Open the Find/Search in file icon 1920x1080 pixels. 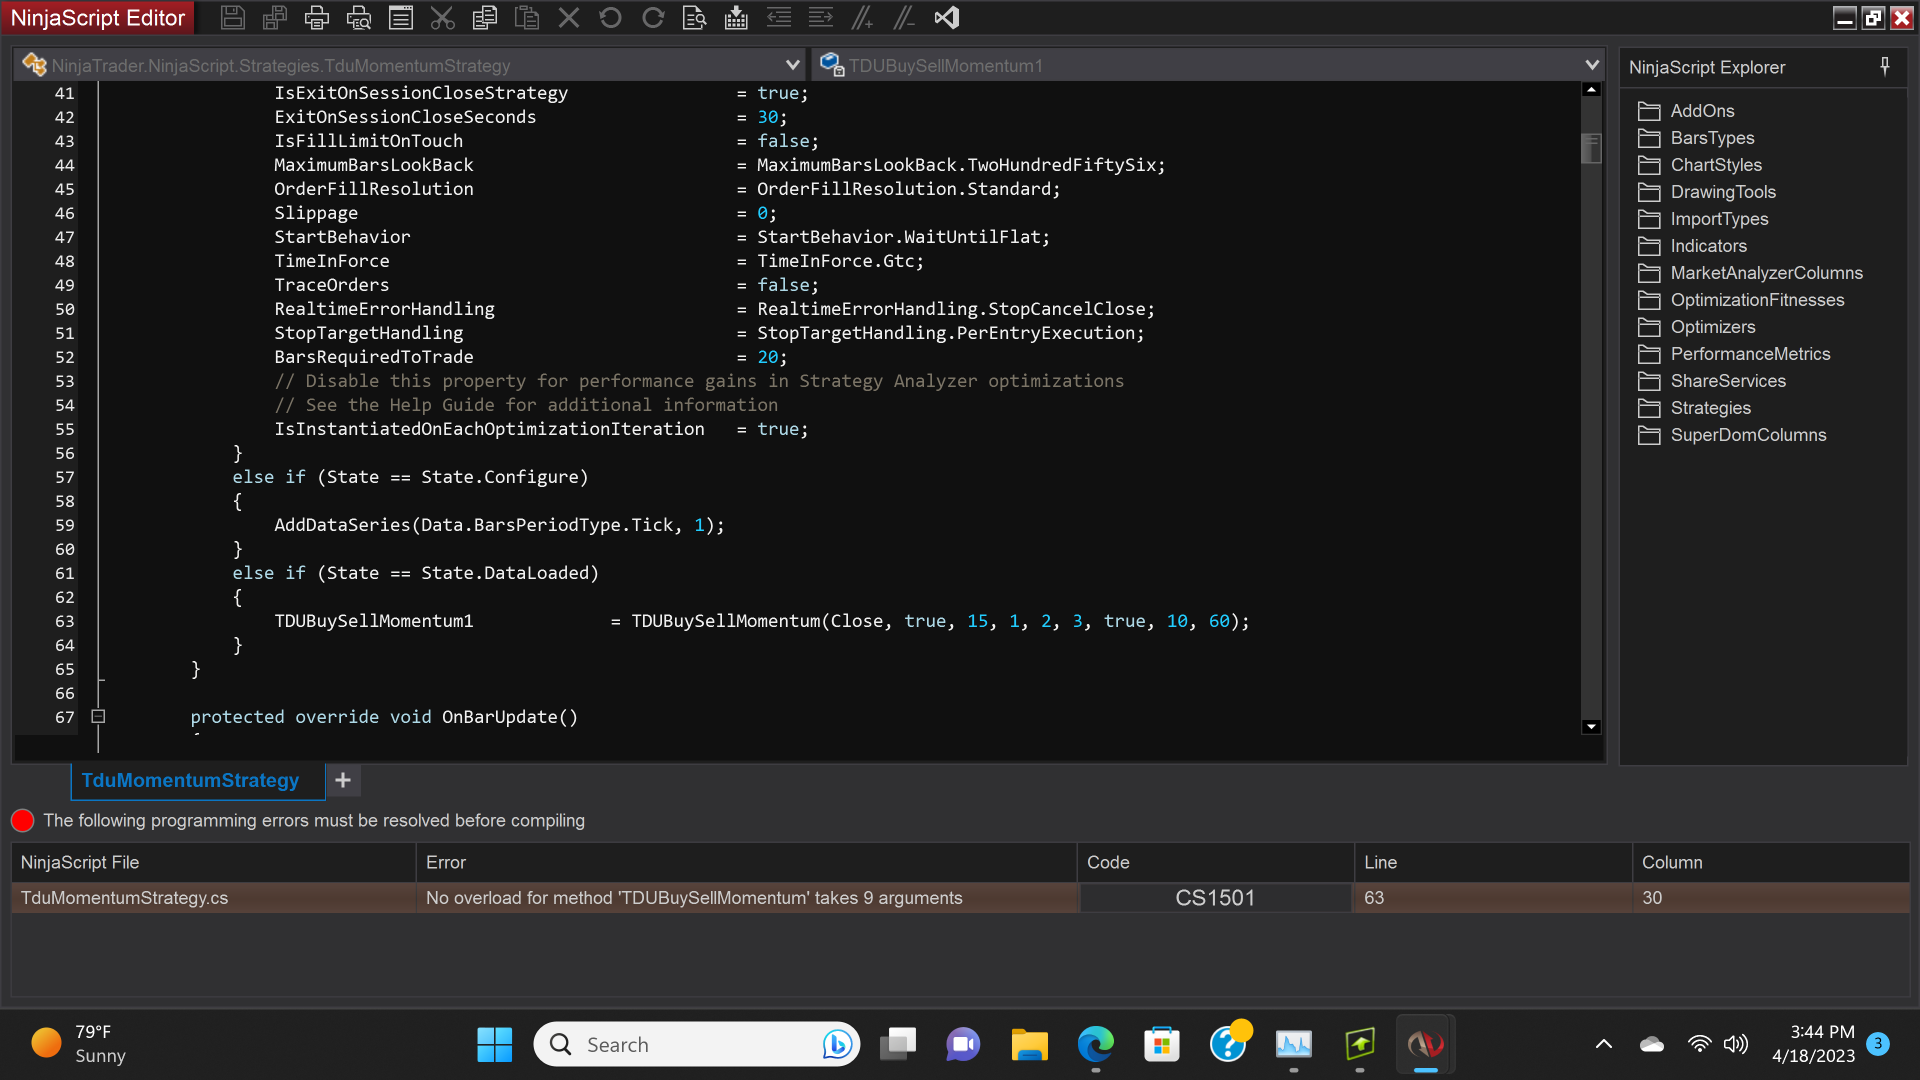694,17
